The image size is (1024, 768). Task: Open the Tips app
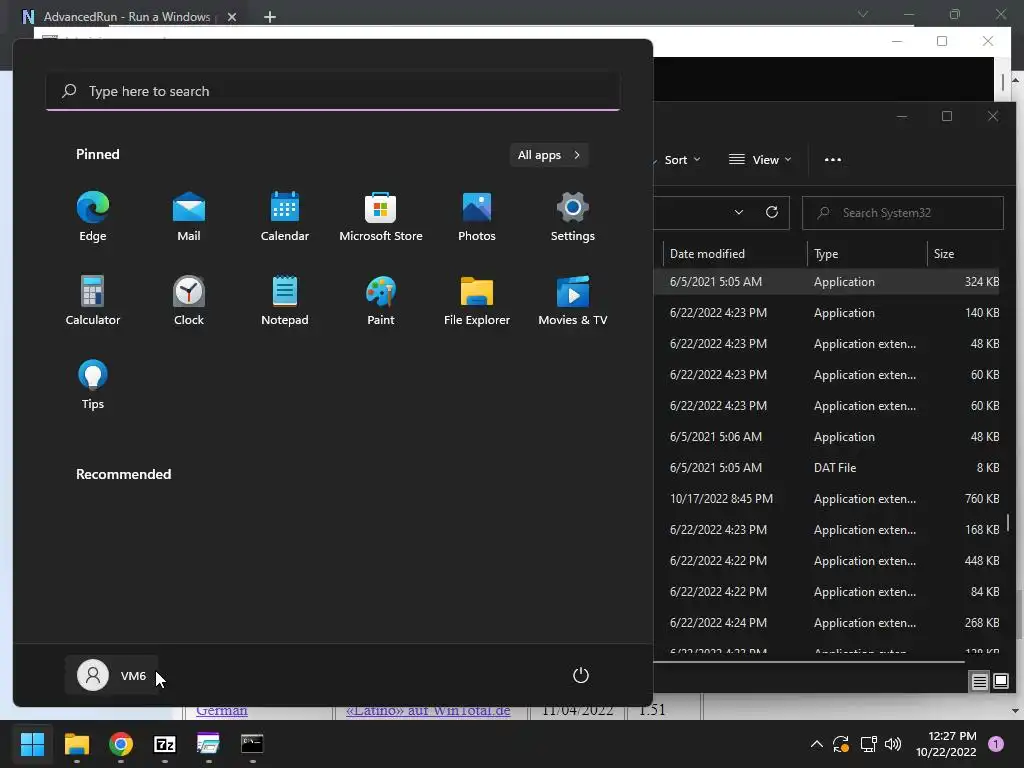tap(93, 385)
